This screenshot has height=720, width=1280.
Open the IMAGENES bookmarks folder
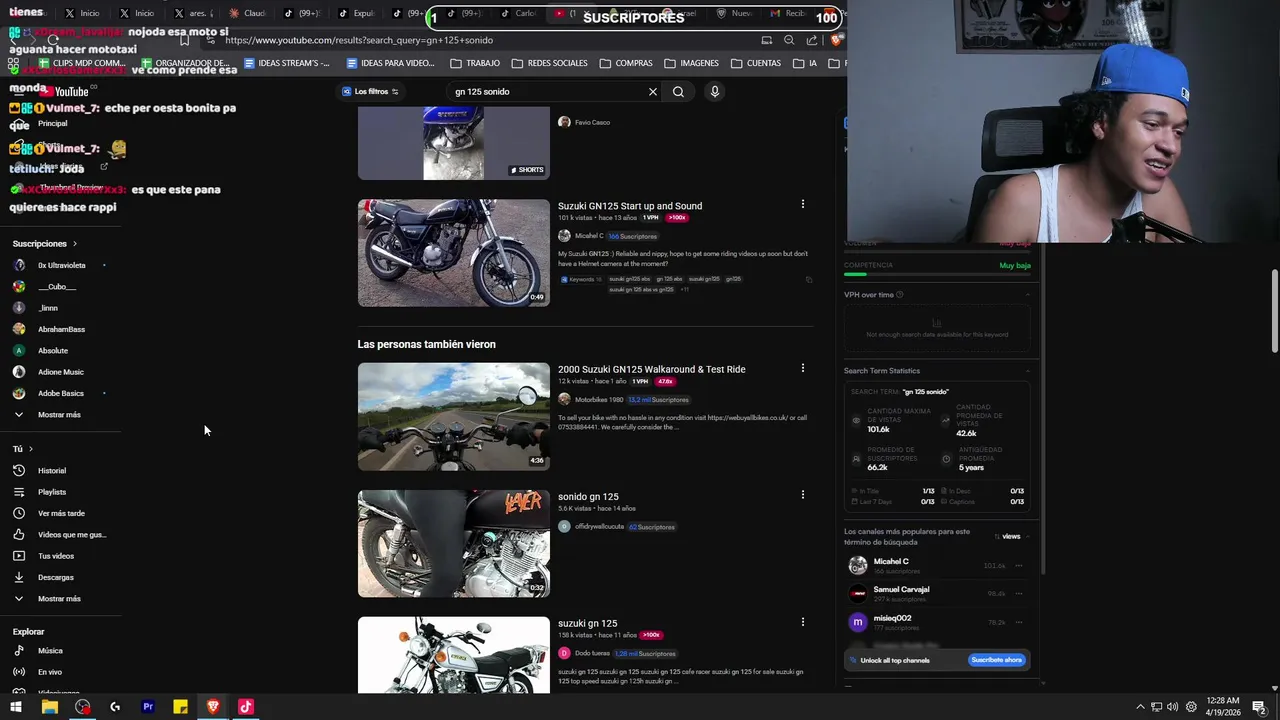(x=691, y=63)
